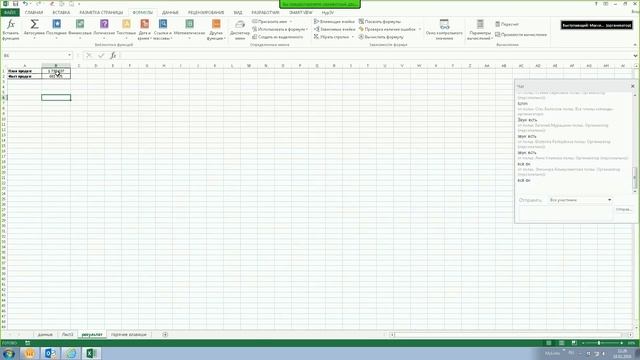Switch to the Data ribbon tab
Viewport: 640px width, 360px height.
click(171, 13)
